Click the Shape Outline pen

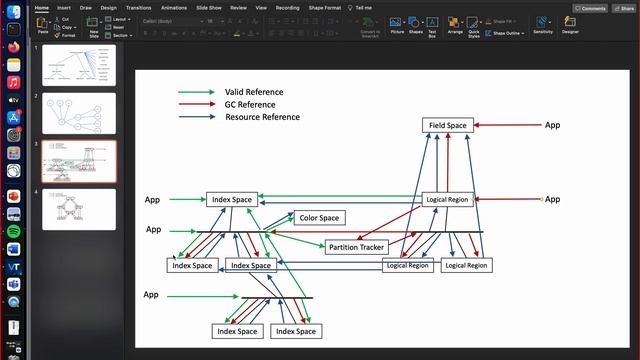tap(488, 33)
